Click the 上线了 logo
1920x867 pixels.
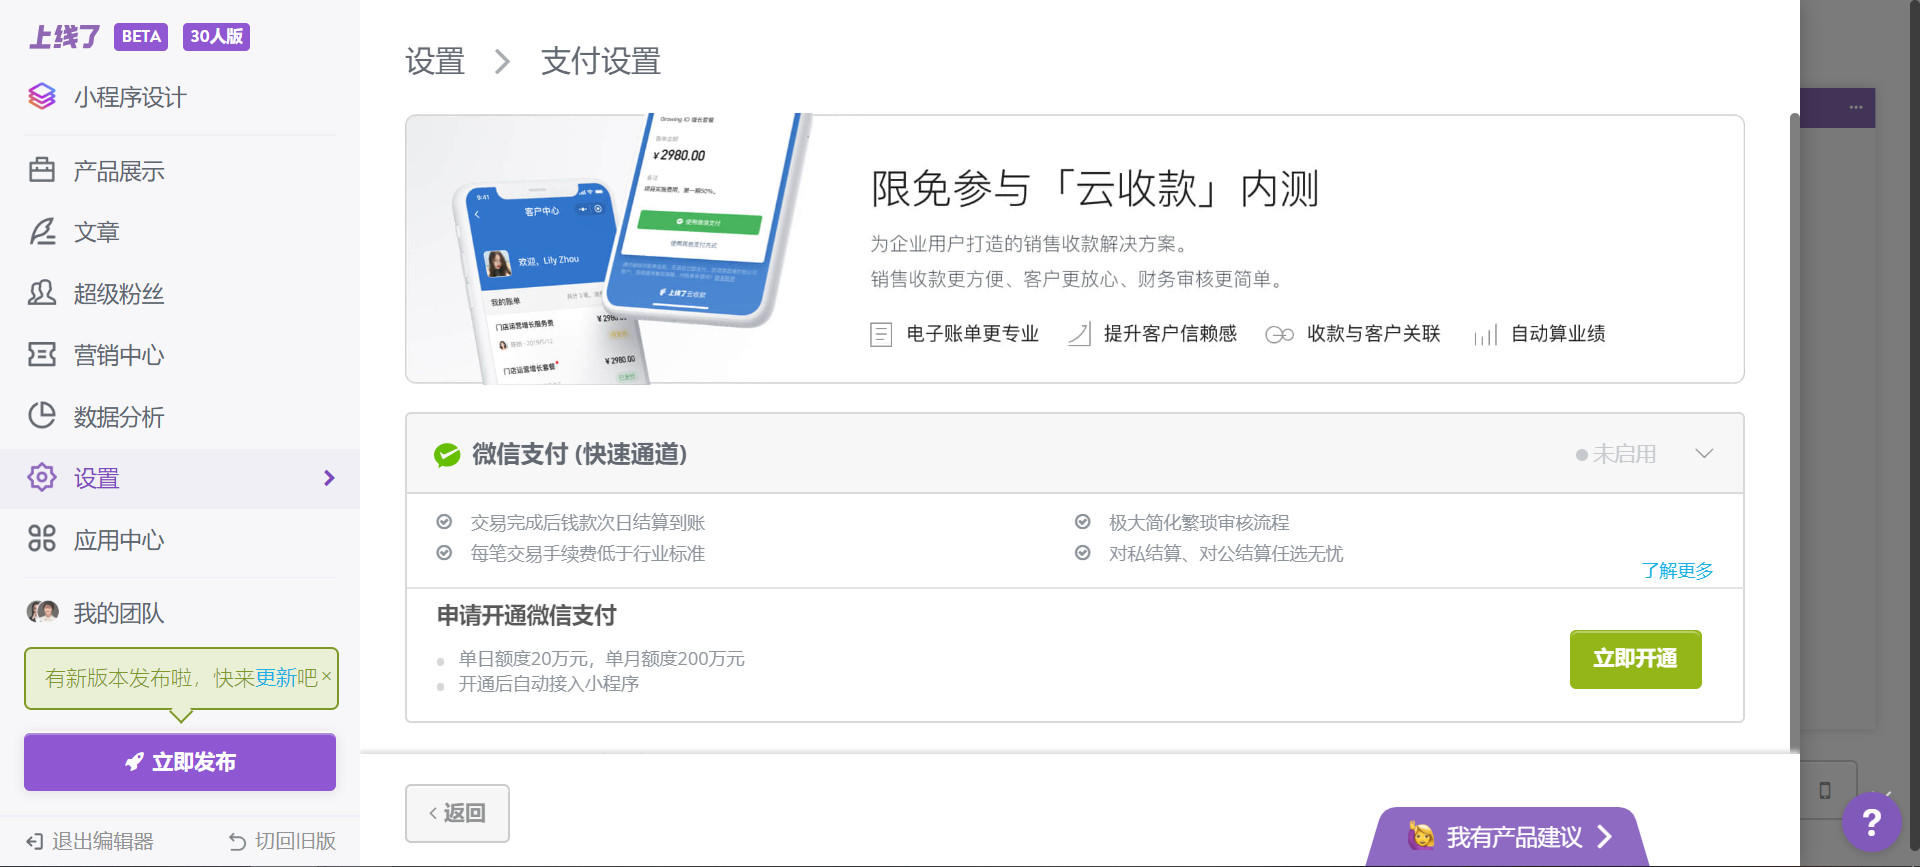(x=64, y=37)
